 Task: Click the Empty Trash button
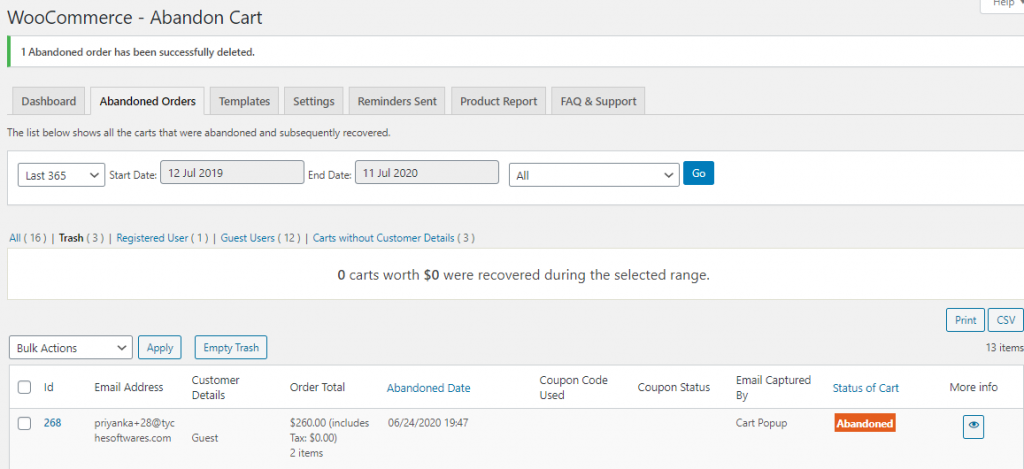(x=231, y=348)
